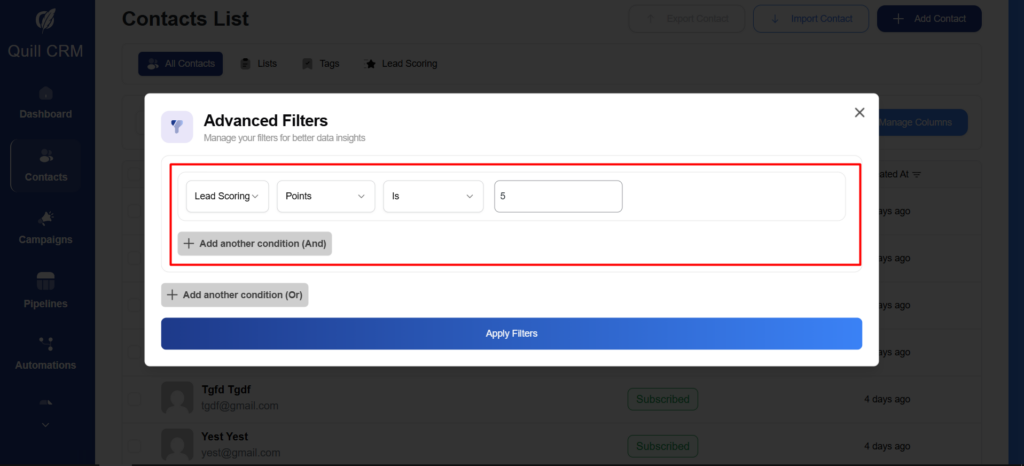Focus the filter value field containing 5
1024x466 pixels.
tap(558, 197)
